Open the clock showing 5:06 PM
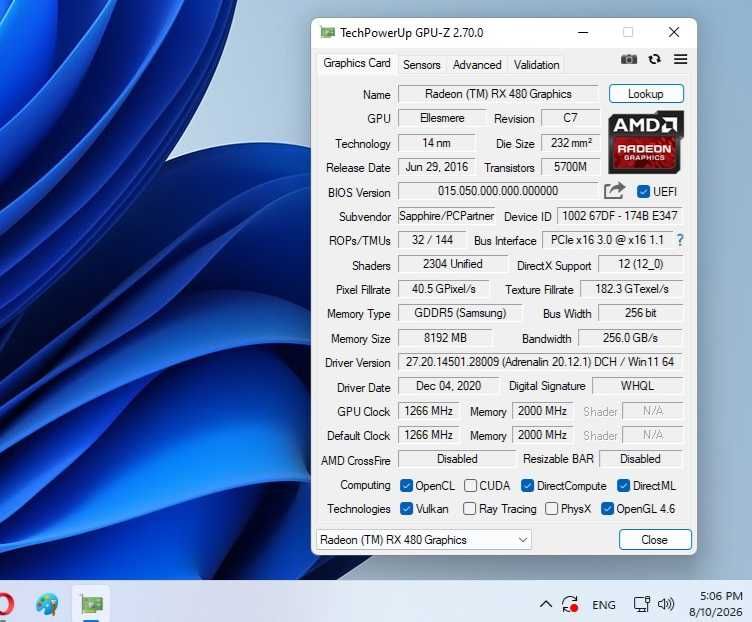 click(x=716, y=604)
